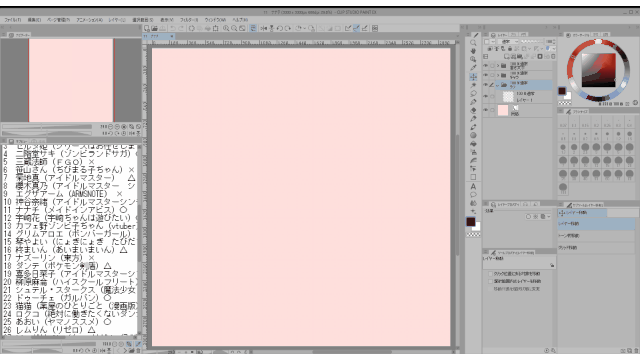640x360 pixels.
Task: Tick the top checkbox in tool property
Action: (x=490, y=274)
